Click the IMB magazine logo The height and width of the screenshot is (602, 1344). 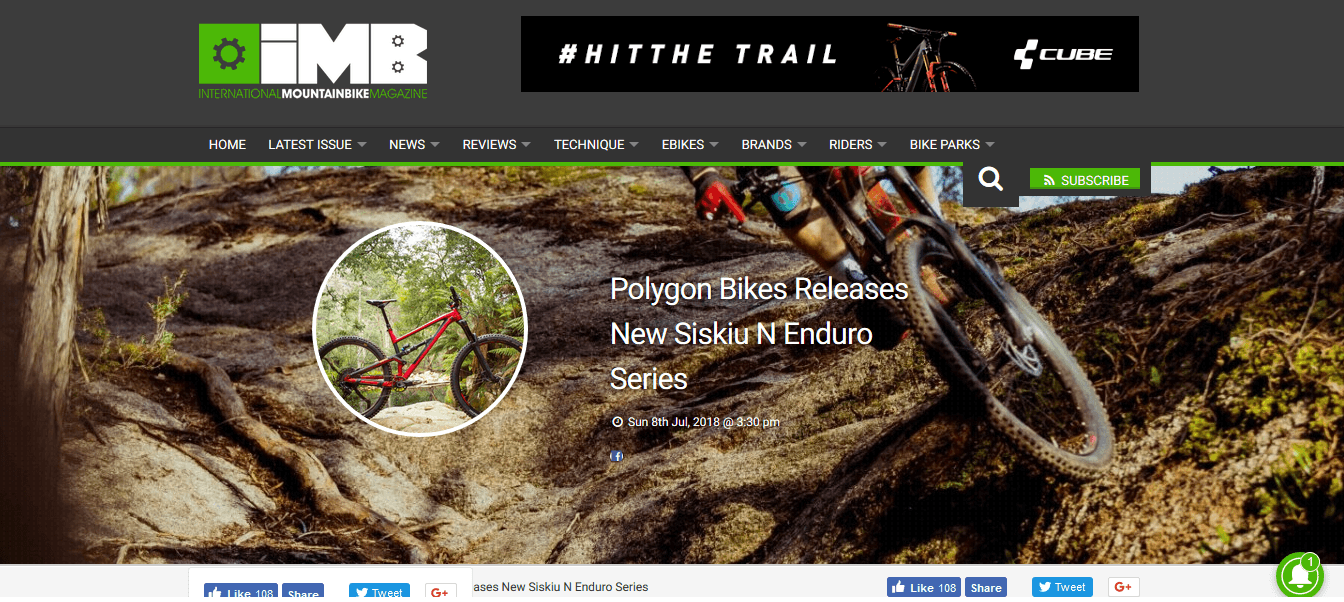[x=313, y=61]
